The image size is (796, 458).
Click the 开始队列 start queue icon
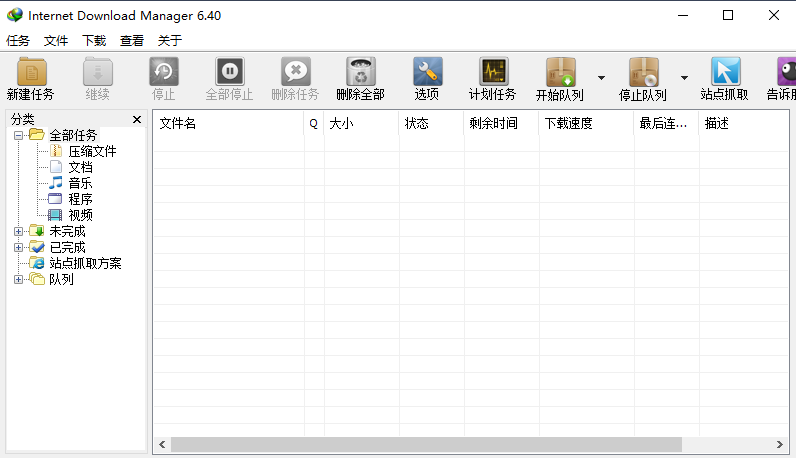coord(560,72)
